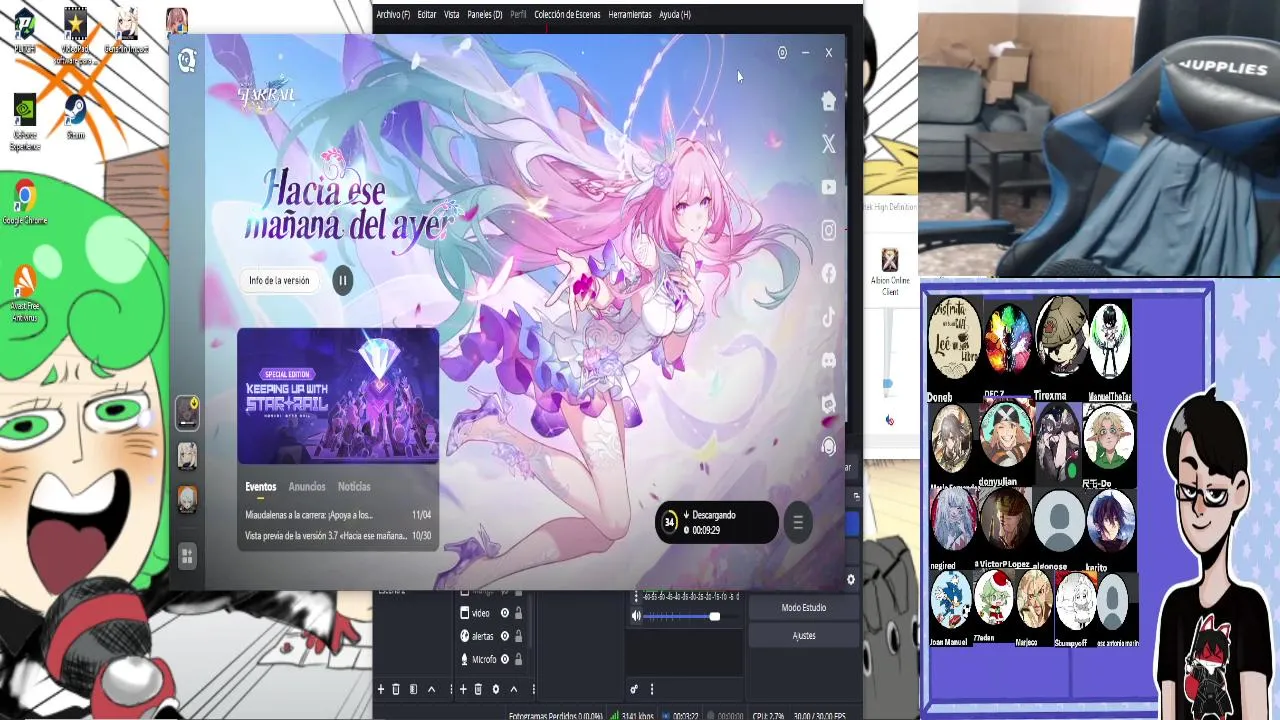Screen dimensions: 1280x720
Task: Click the Descargando download progress indicator
Action: point(716,522)
